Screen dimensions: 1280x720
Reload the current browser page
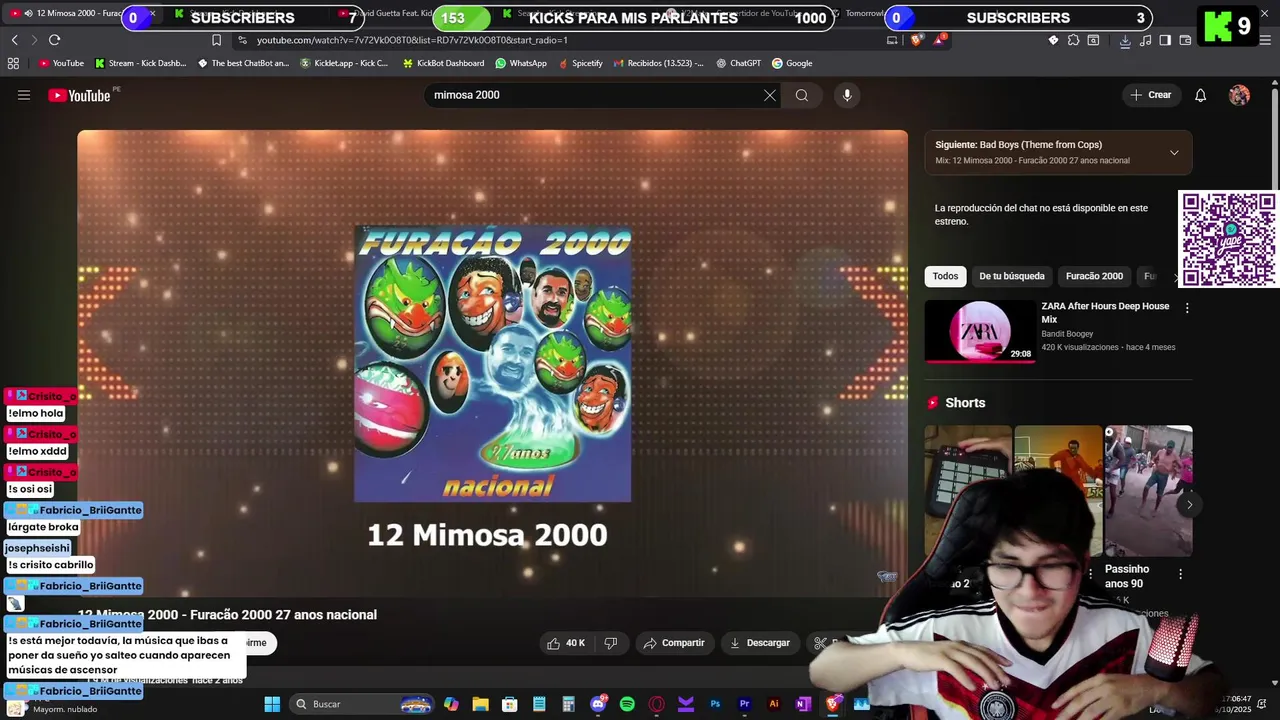54,40
